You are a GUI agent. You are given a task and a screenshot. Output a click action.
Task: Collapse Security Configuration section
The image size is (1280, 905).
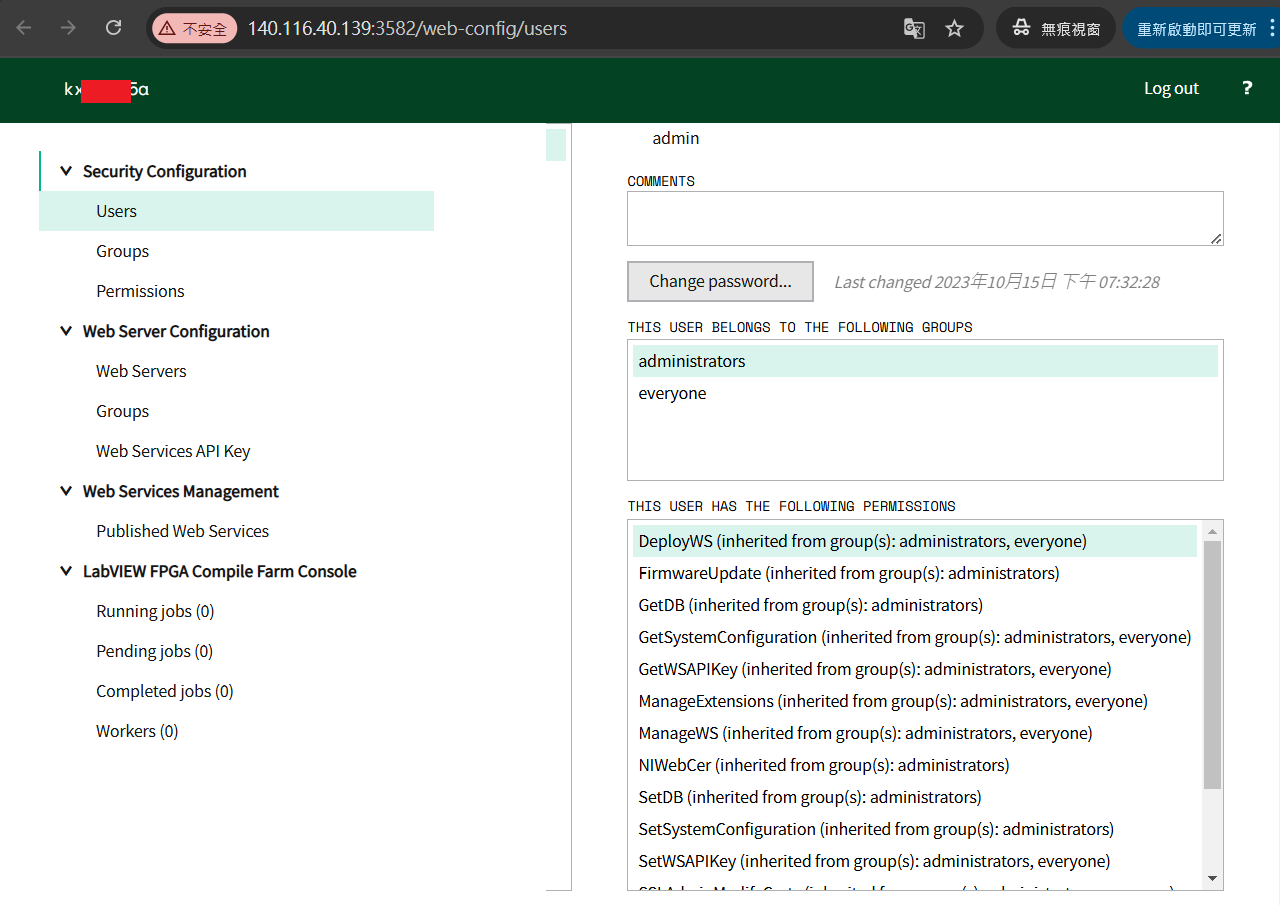66,171
